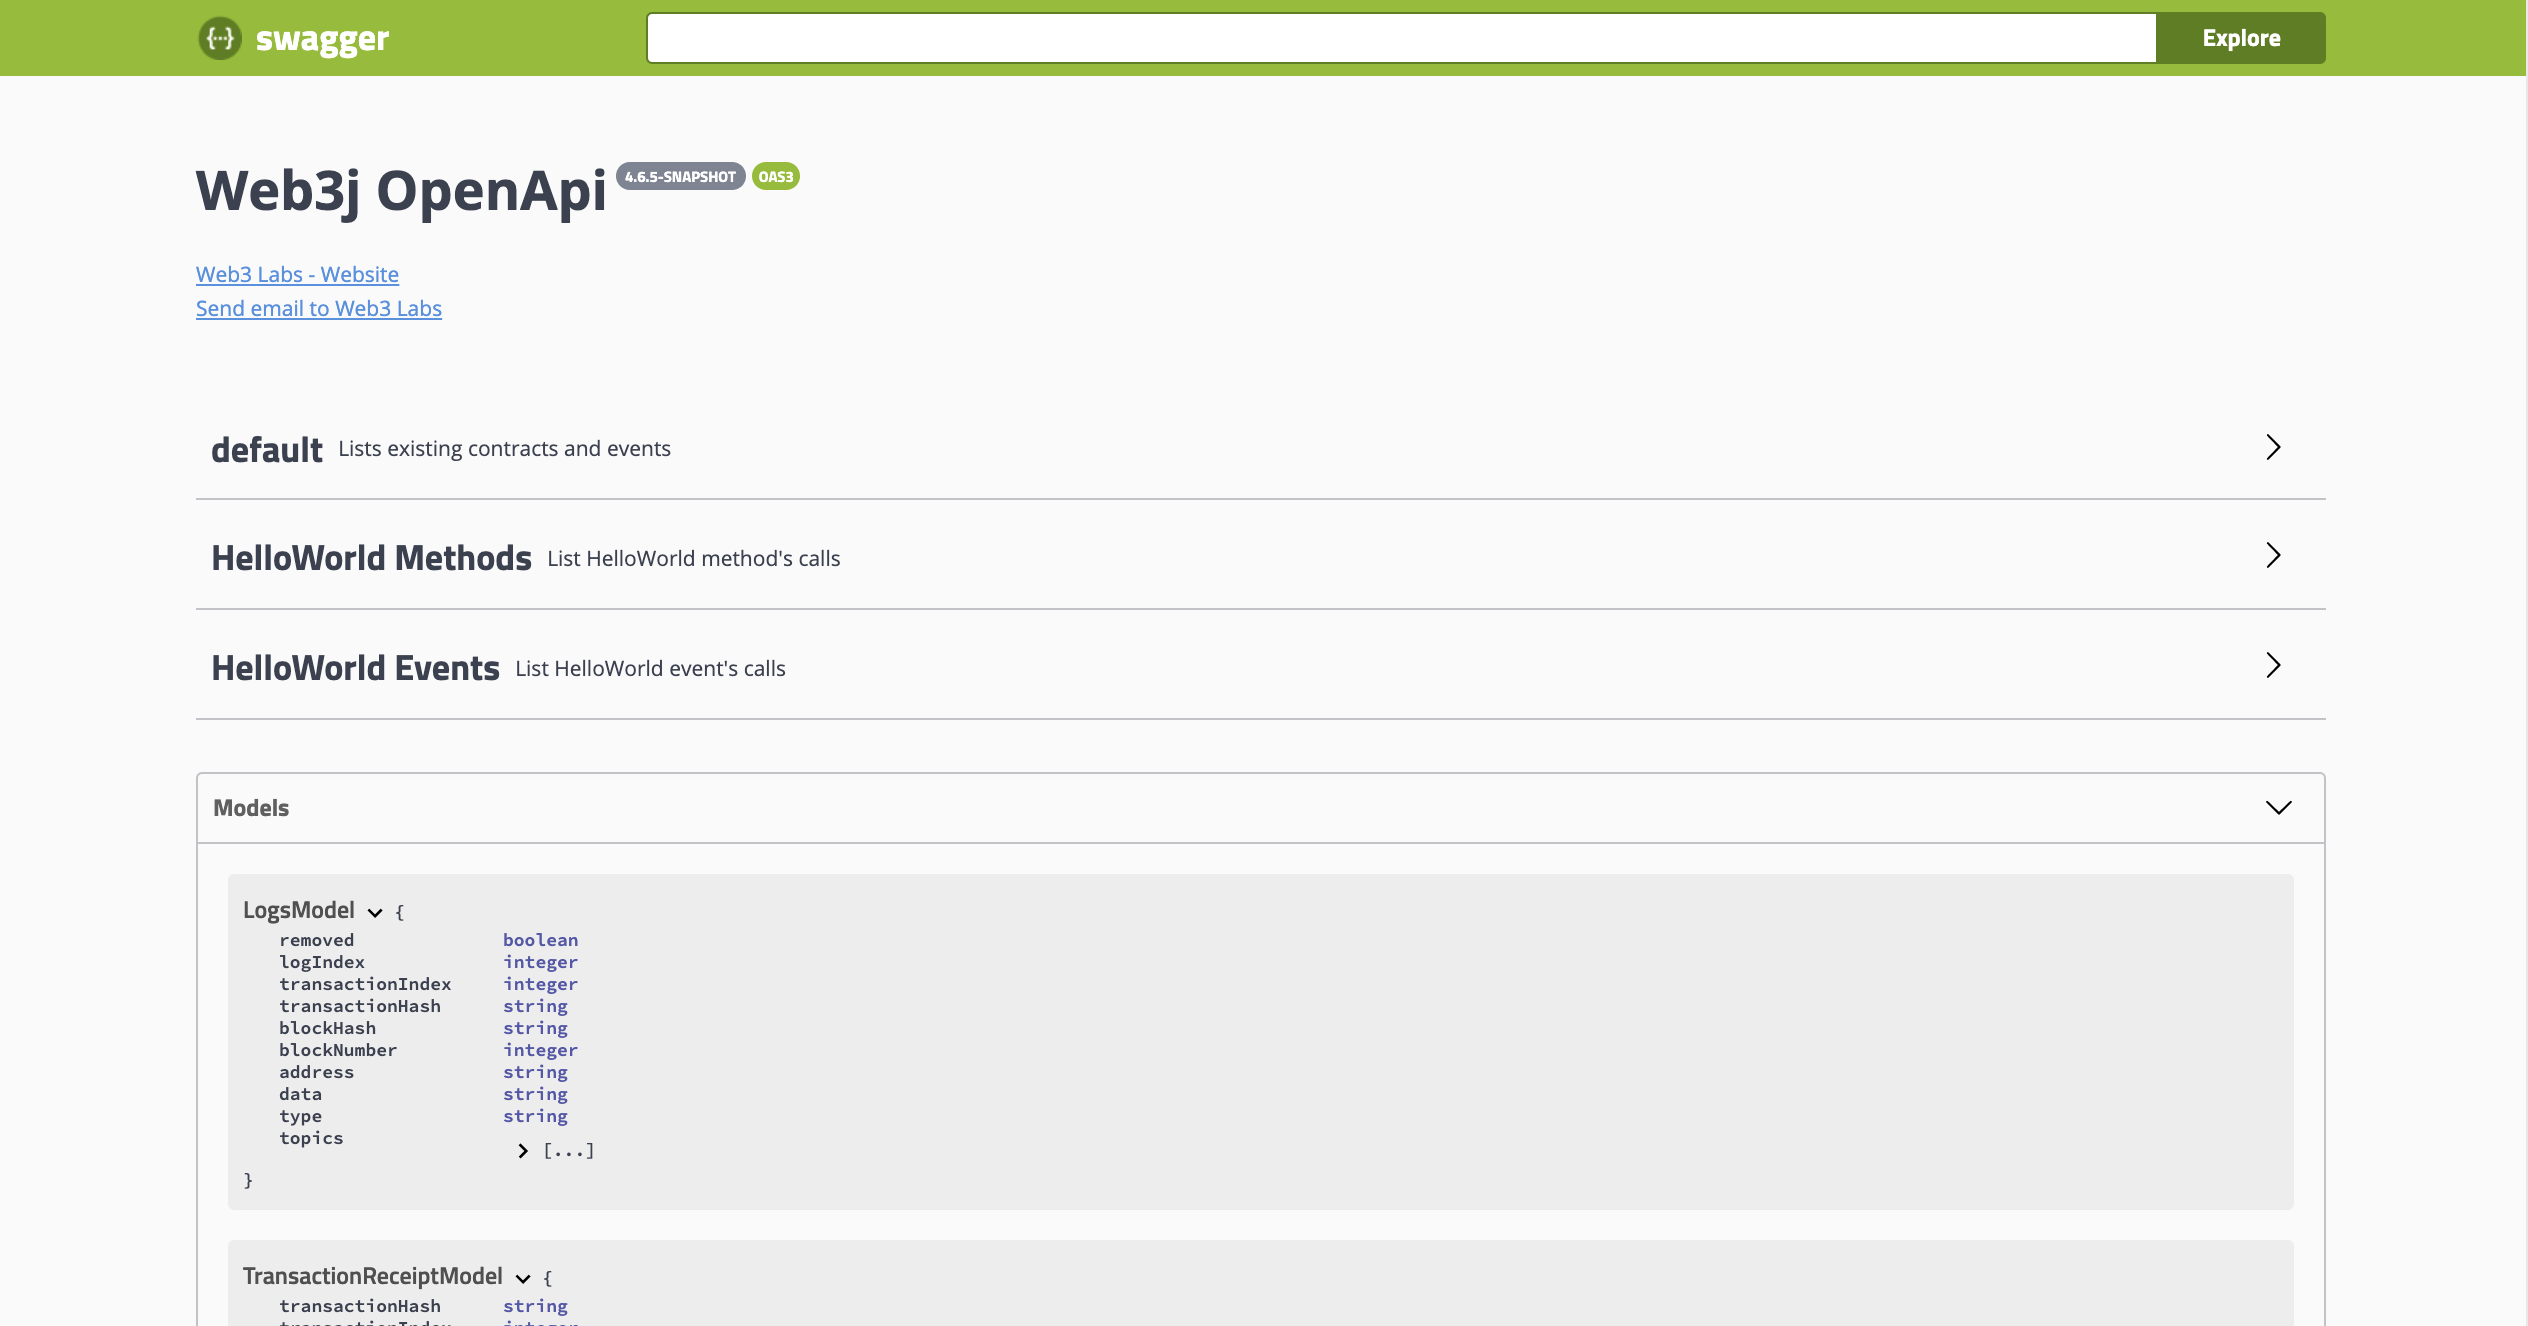Viewport: 2528px width, 1326px height.
Task: Click the Explore button
Action: pyautogui.click(x=2241, y=38)
